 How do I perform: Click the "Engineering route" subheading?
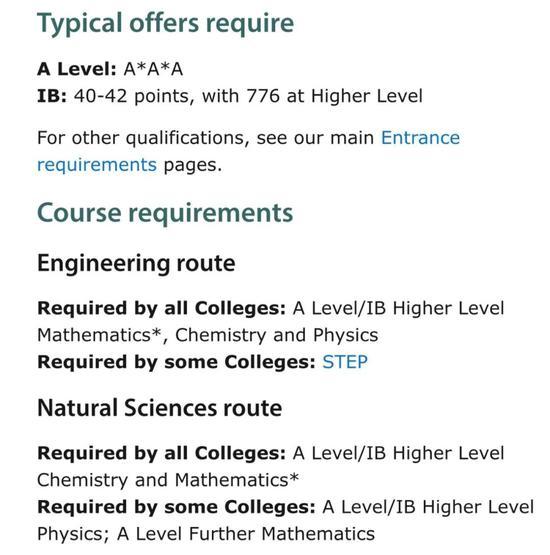click(136, 264)
